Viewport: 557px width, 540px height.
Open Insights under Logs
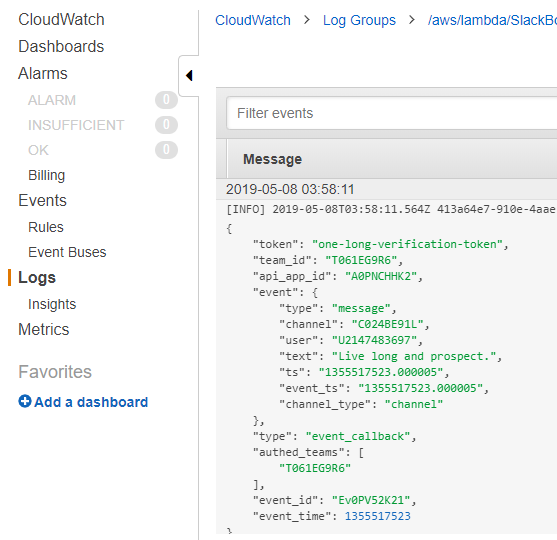[52, 304]
